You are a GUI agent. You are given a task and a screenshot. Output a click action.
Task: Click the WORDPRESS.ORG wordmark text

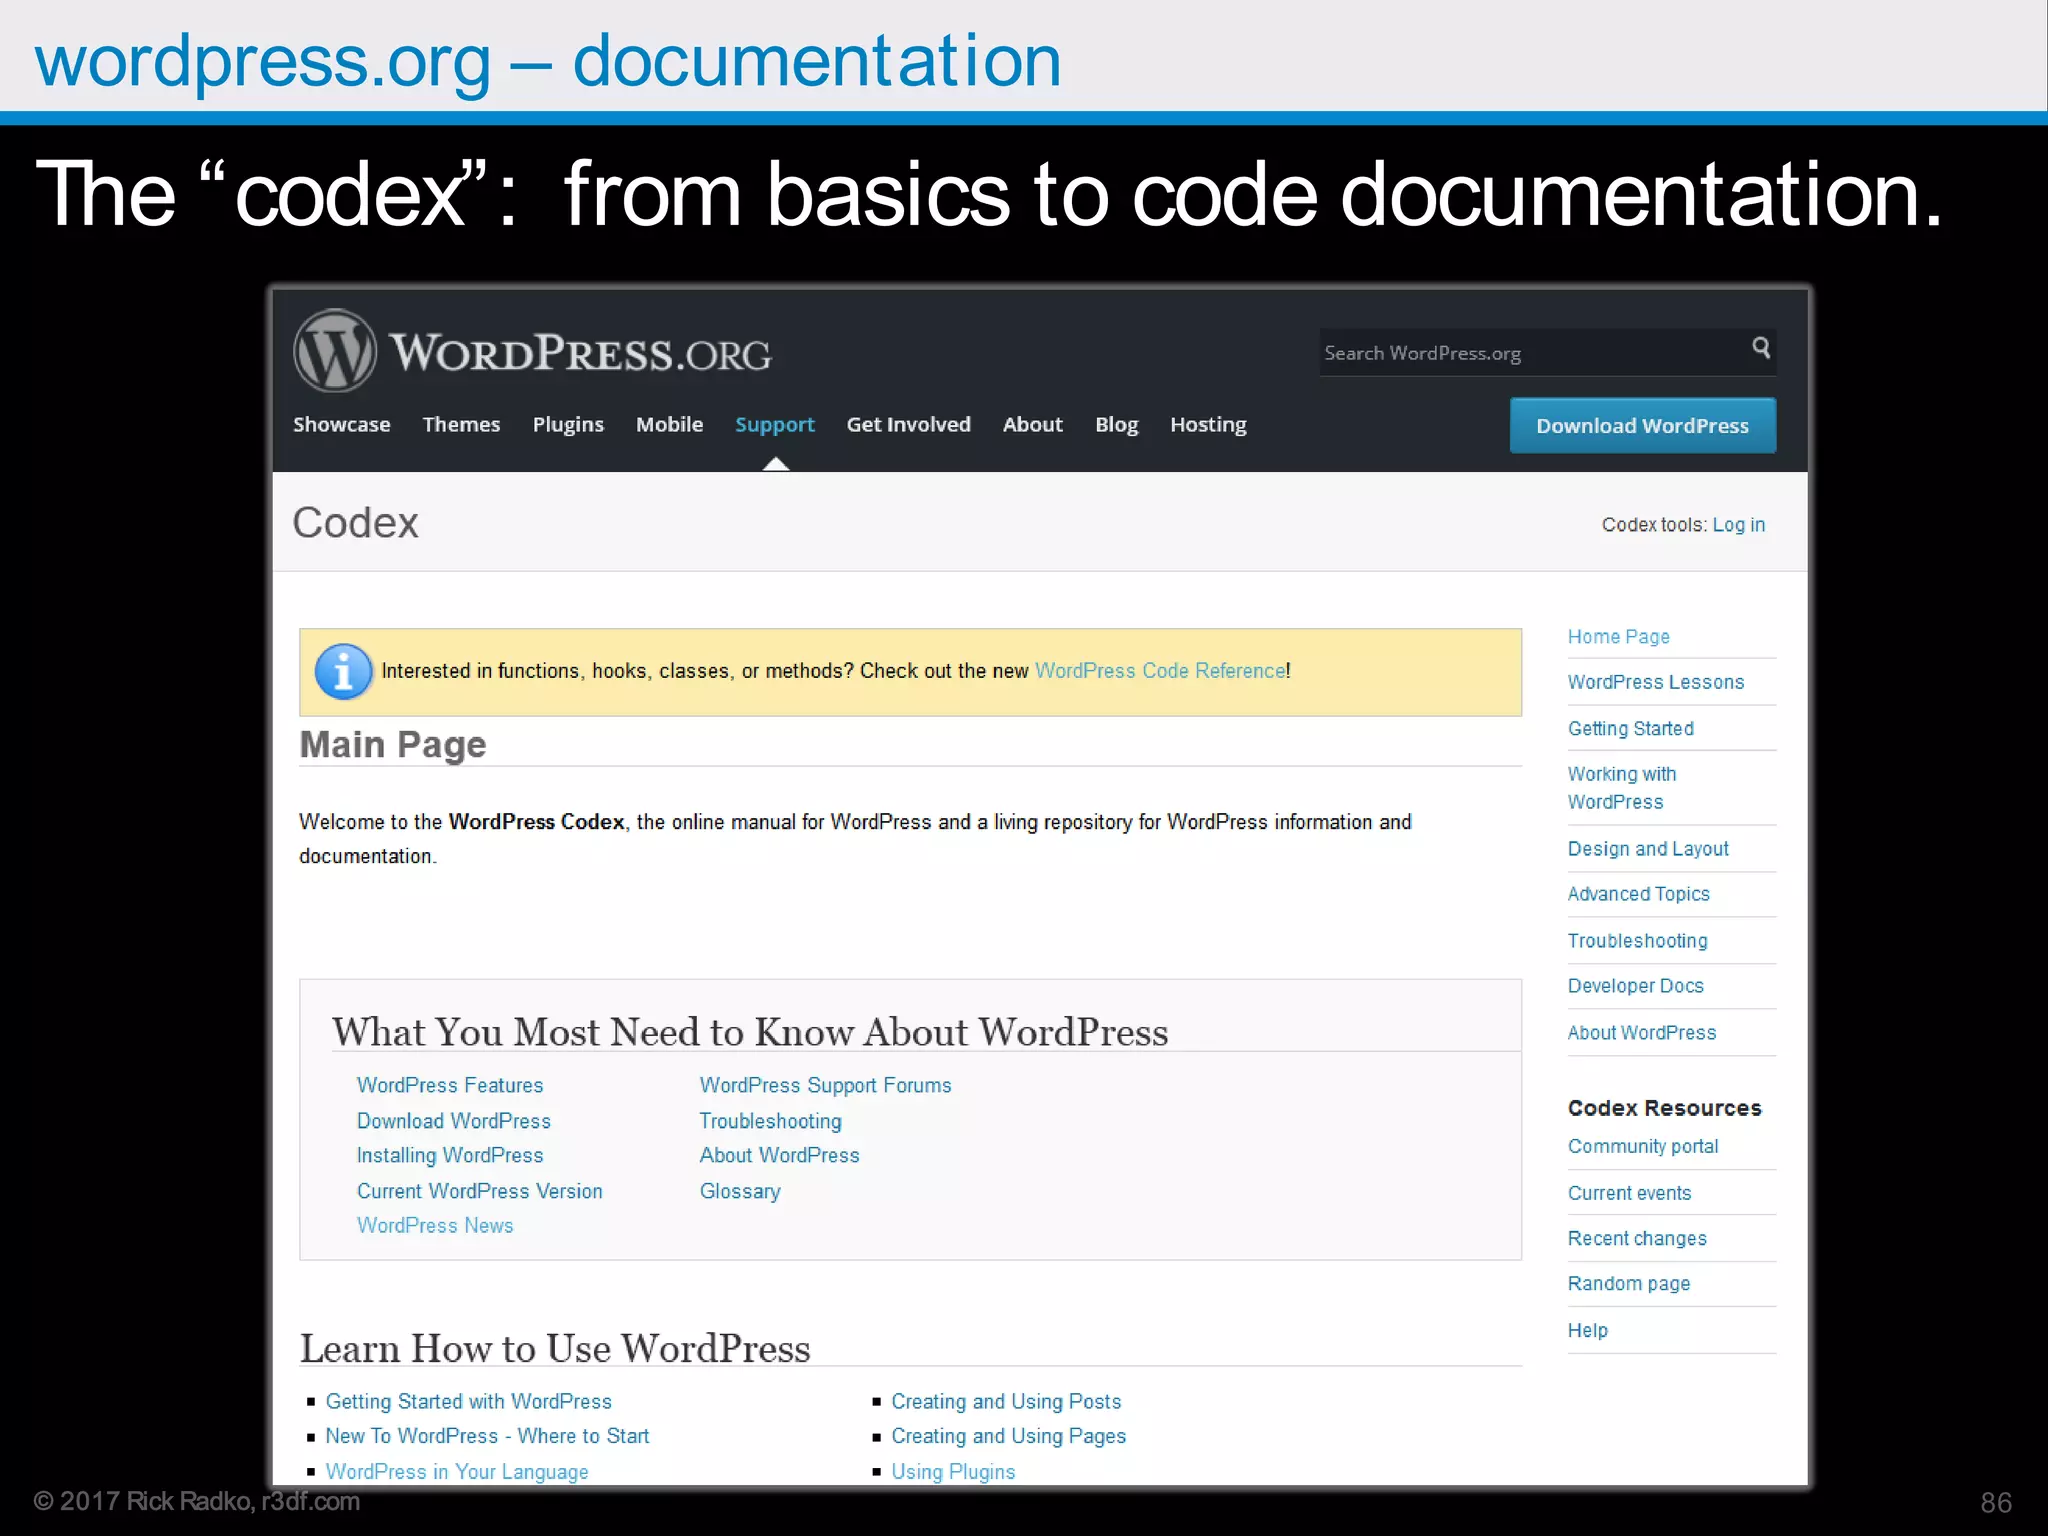pyautogui.click(x=580, y=354)
